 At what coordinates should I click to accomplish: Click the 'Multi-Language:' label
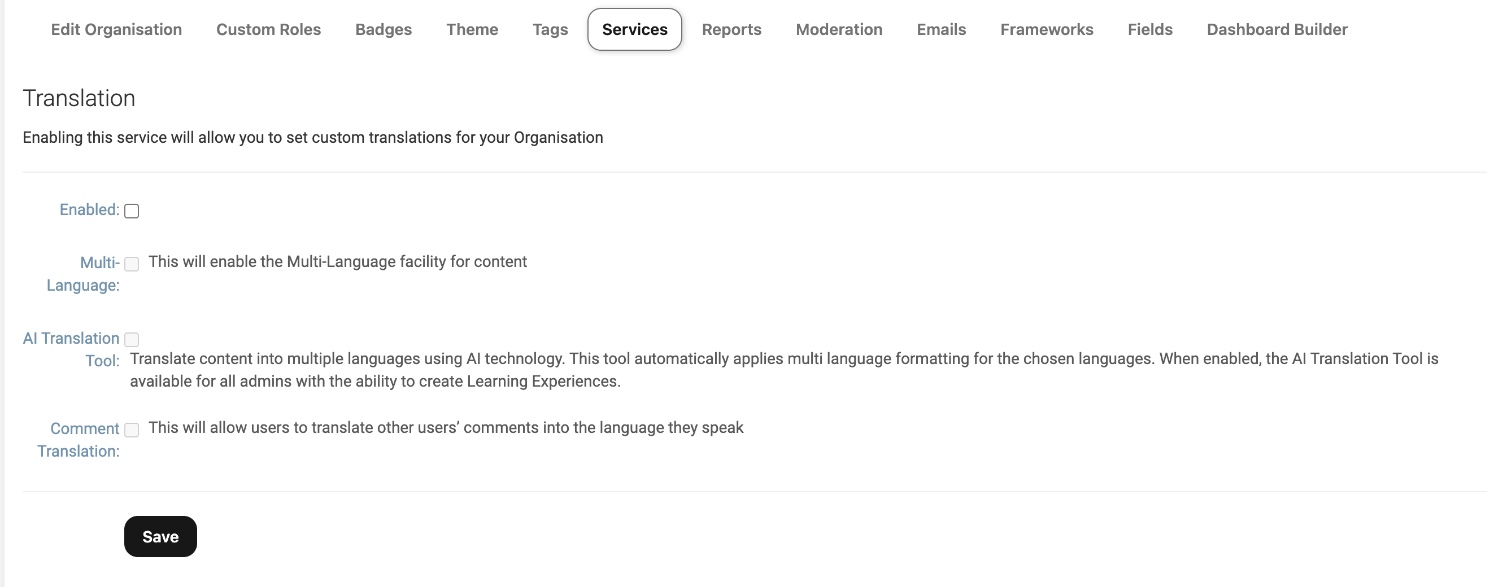click(84, 274)
